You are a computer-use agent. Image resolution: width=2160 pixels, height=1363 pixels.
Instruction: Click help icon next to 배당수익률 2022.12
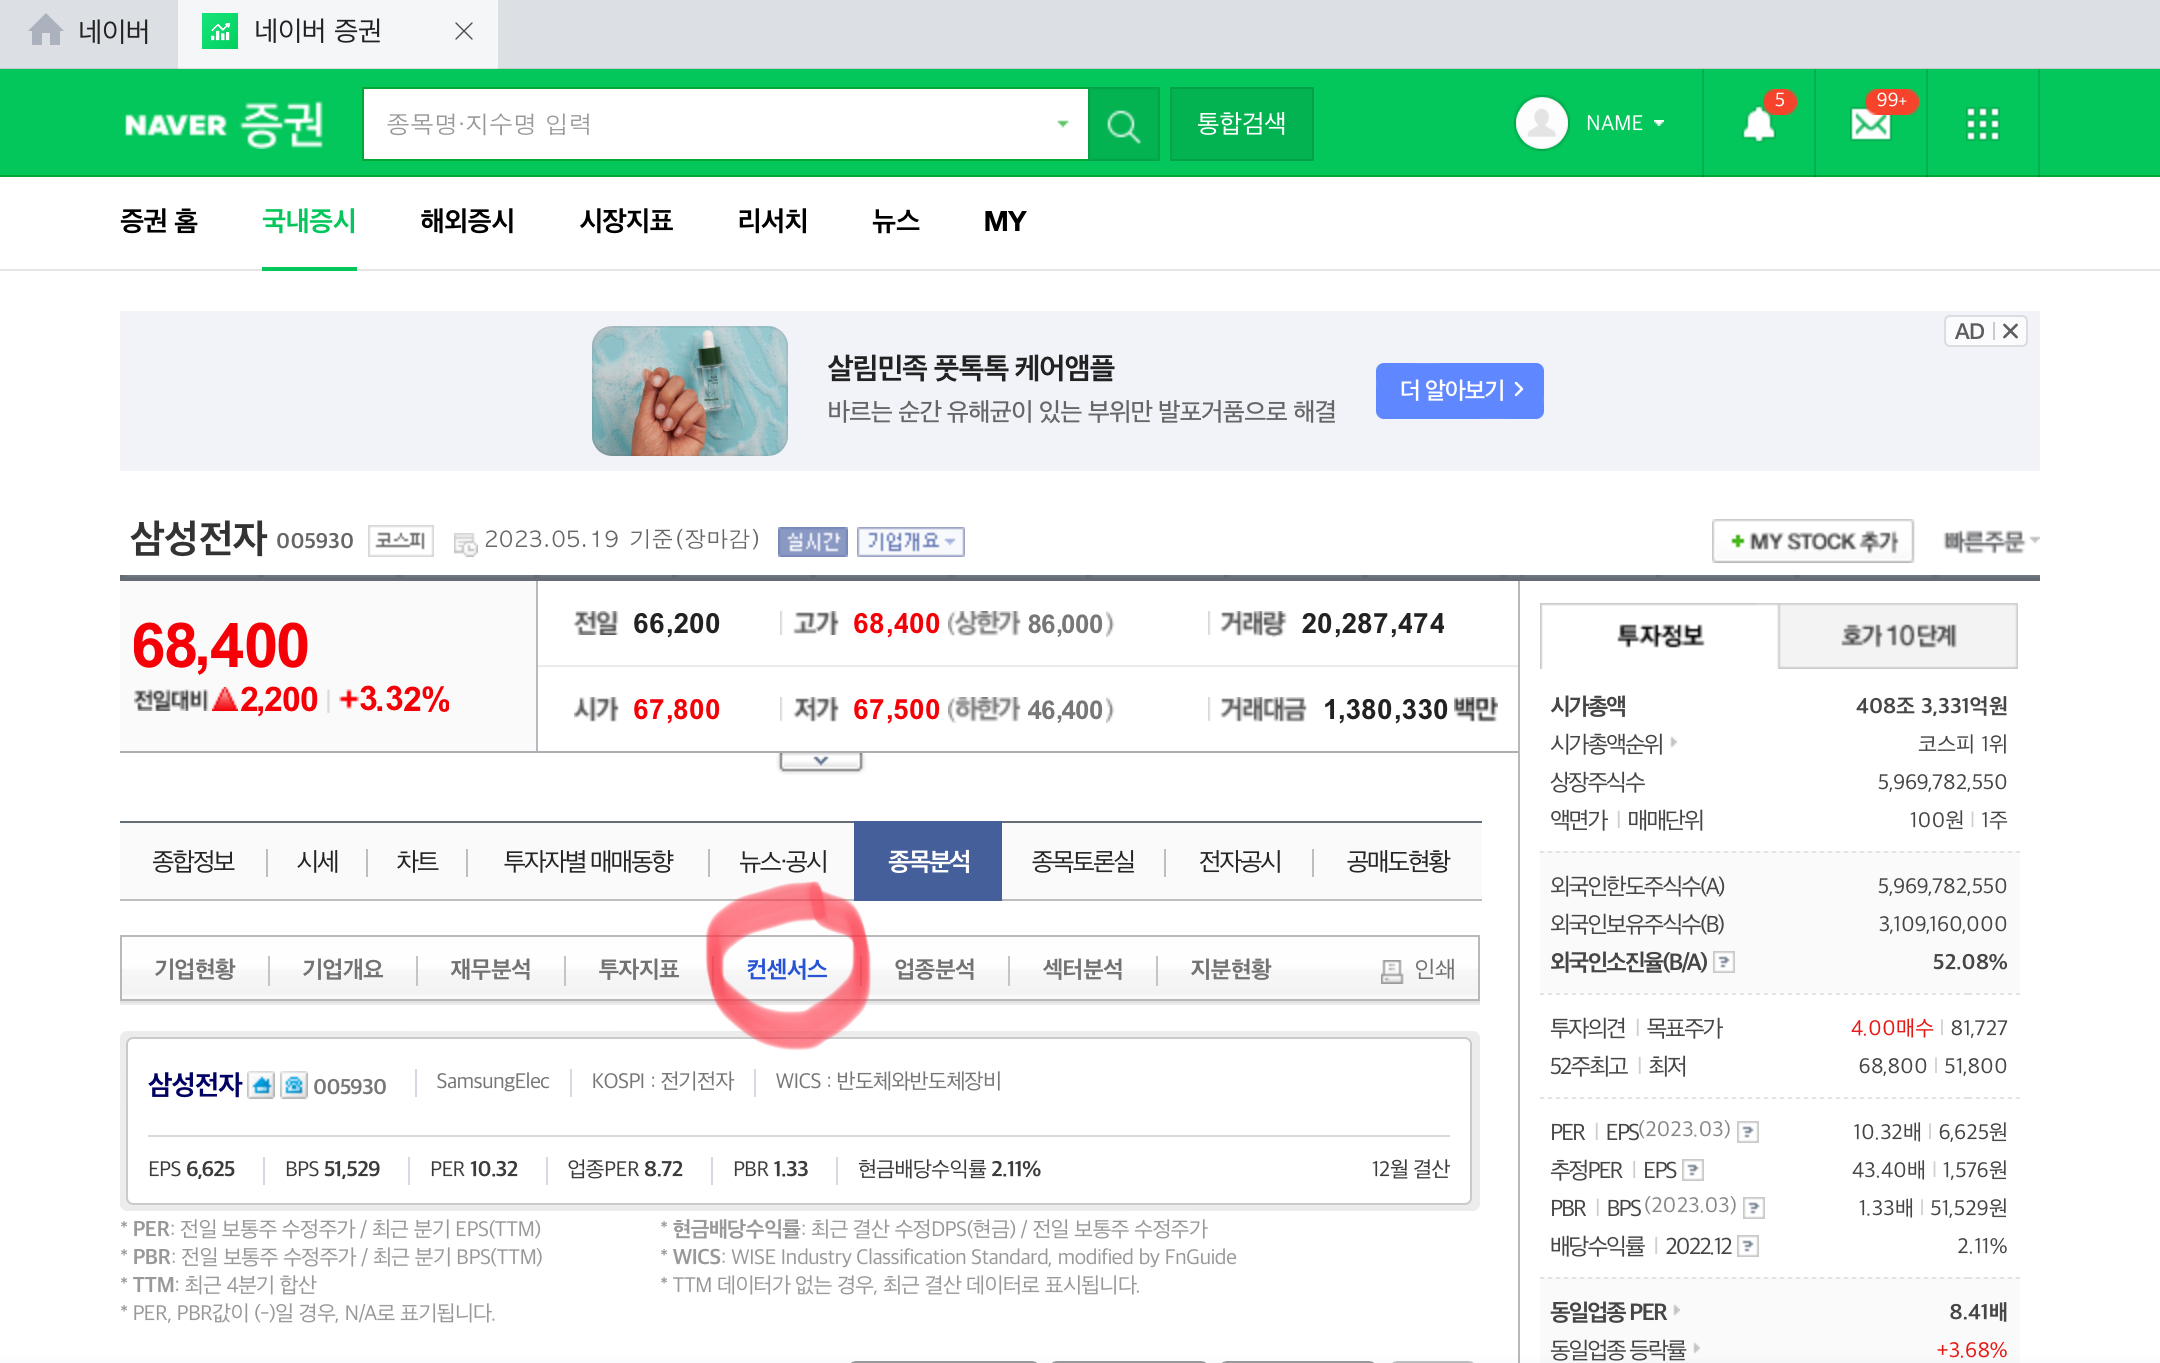[1748, 1246]
